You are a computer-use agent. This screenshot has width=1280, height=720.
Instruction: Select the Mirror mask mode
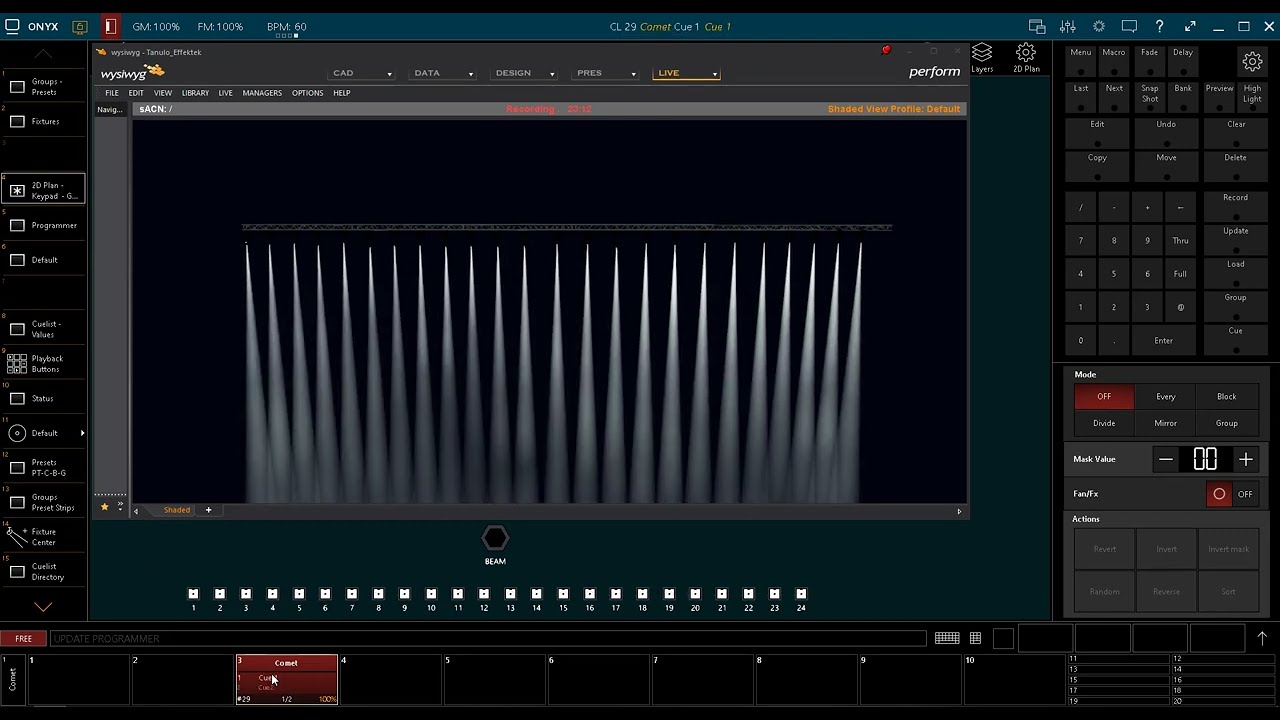coord(1165,423)
